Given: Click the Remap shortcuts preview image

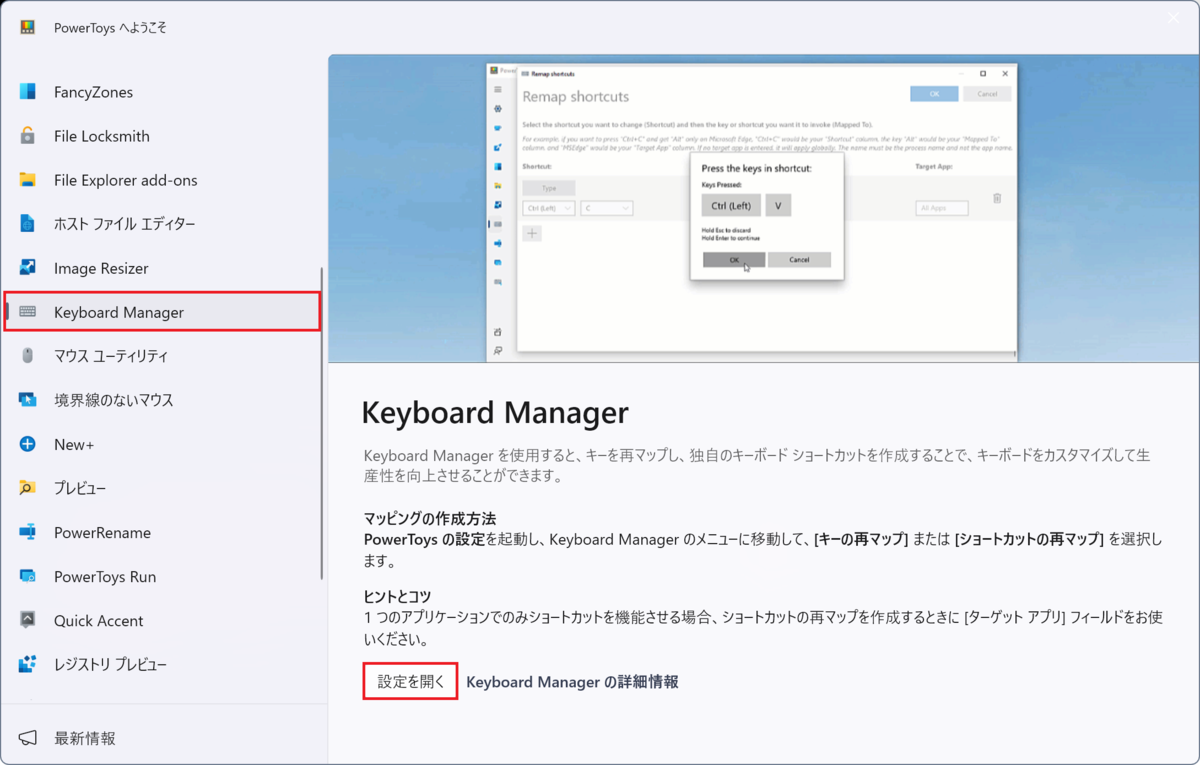Looking at the screenshot, I should click(x=764, y=208).
